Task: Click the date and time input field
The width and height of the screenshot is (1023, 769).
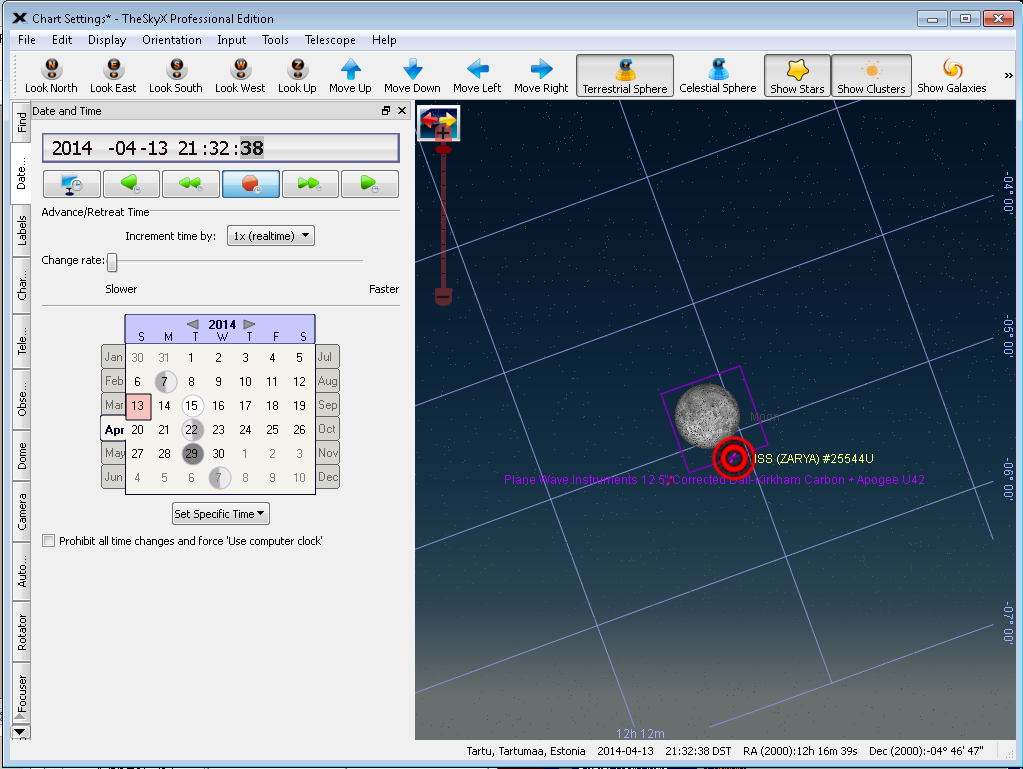Action: (220, 148)
